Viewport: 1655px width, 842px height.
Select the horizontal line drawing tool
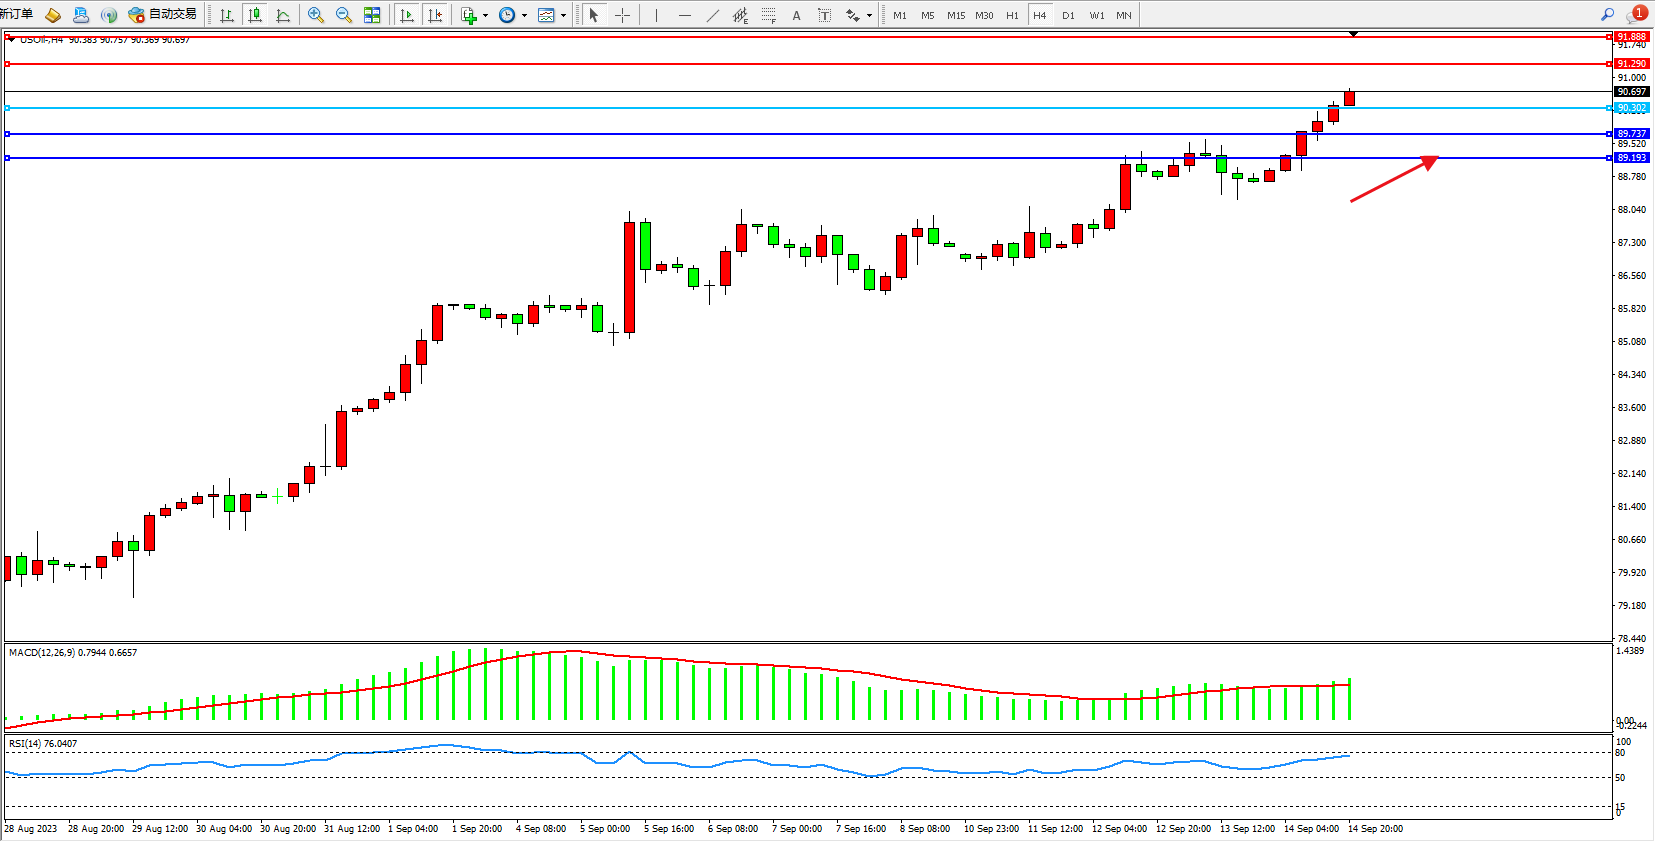(684, 15)
